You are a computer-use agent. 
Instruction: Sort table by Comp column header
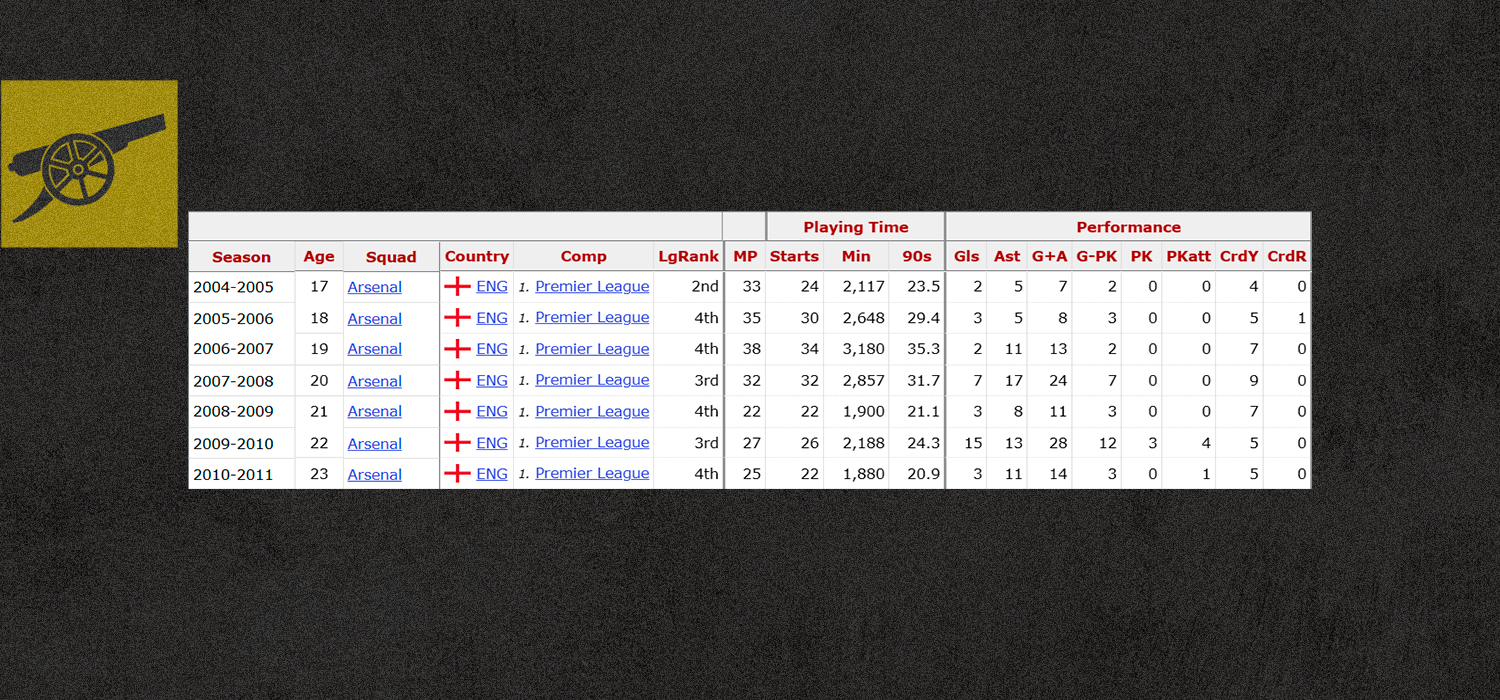[584, 256]
